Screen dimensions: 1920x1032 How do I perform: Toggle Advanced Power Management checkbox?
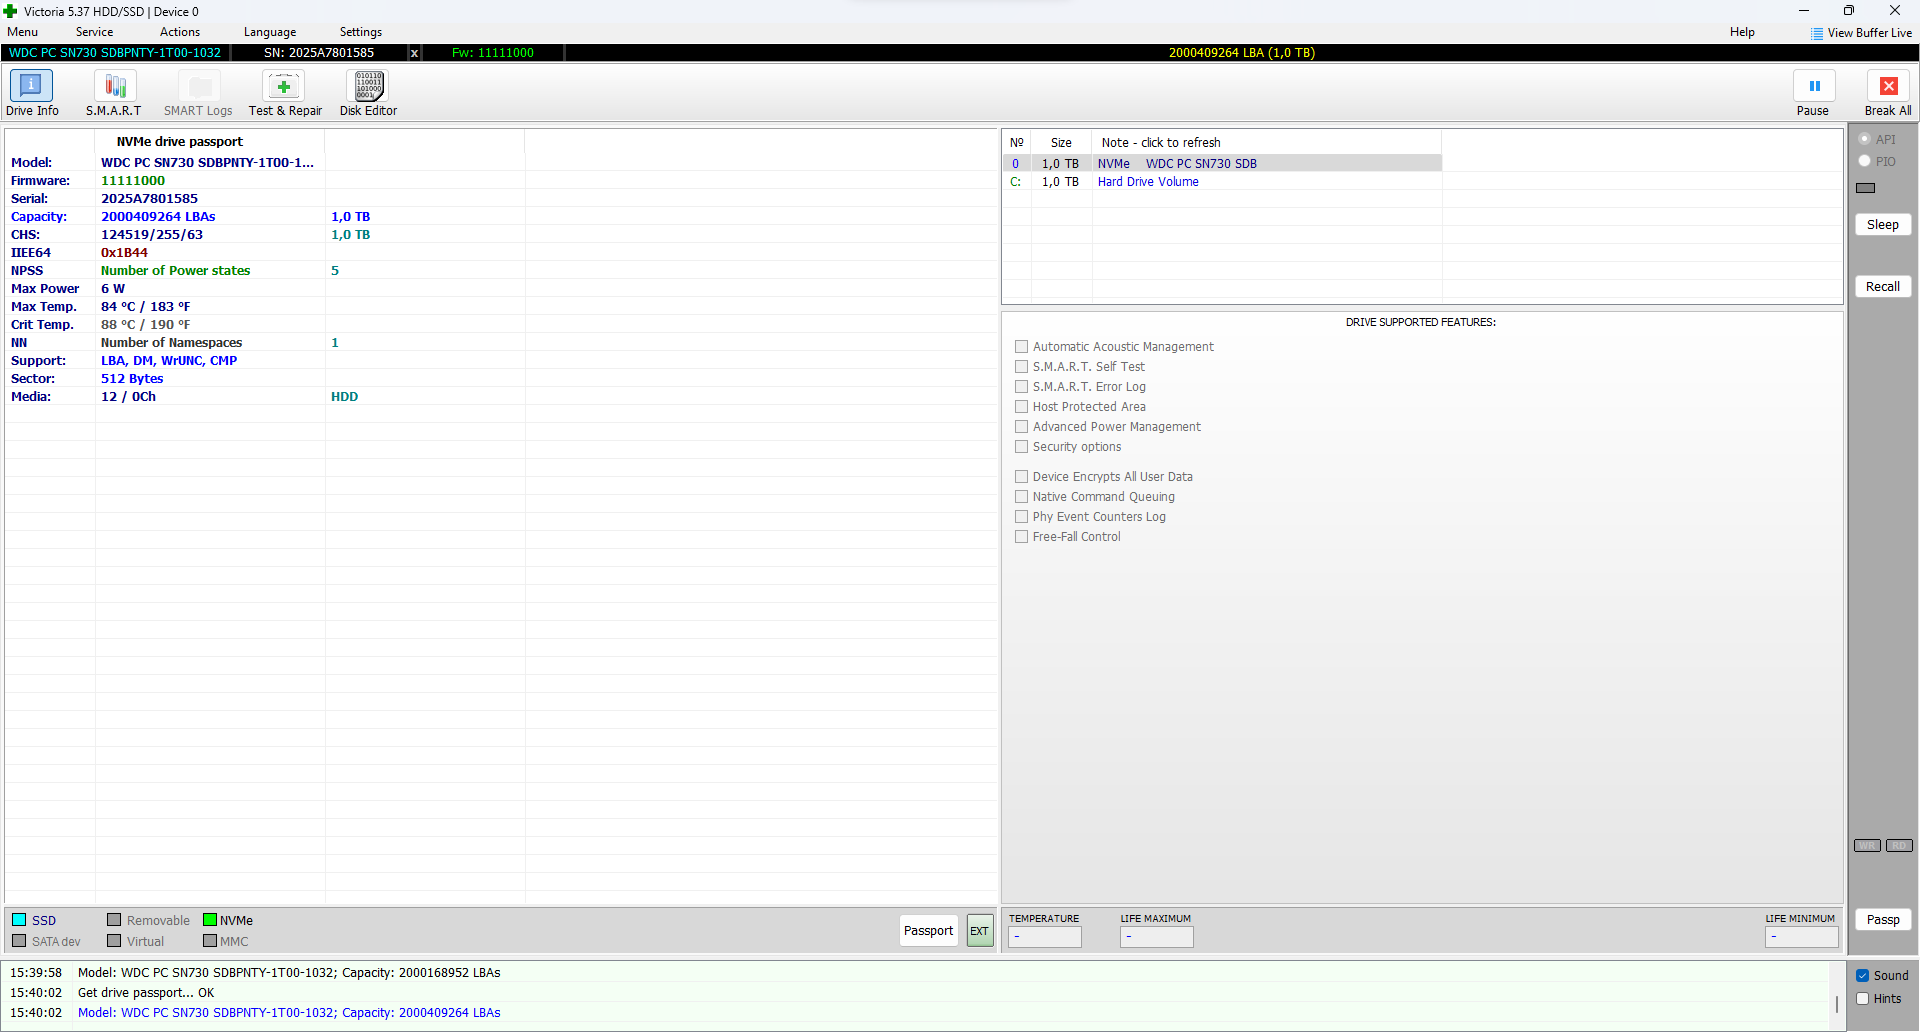(x=1022, y=427)
